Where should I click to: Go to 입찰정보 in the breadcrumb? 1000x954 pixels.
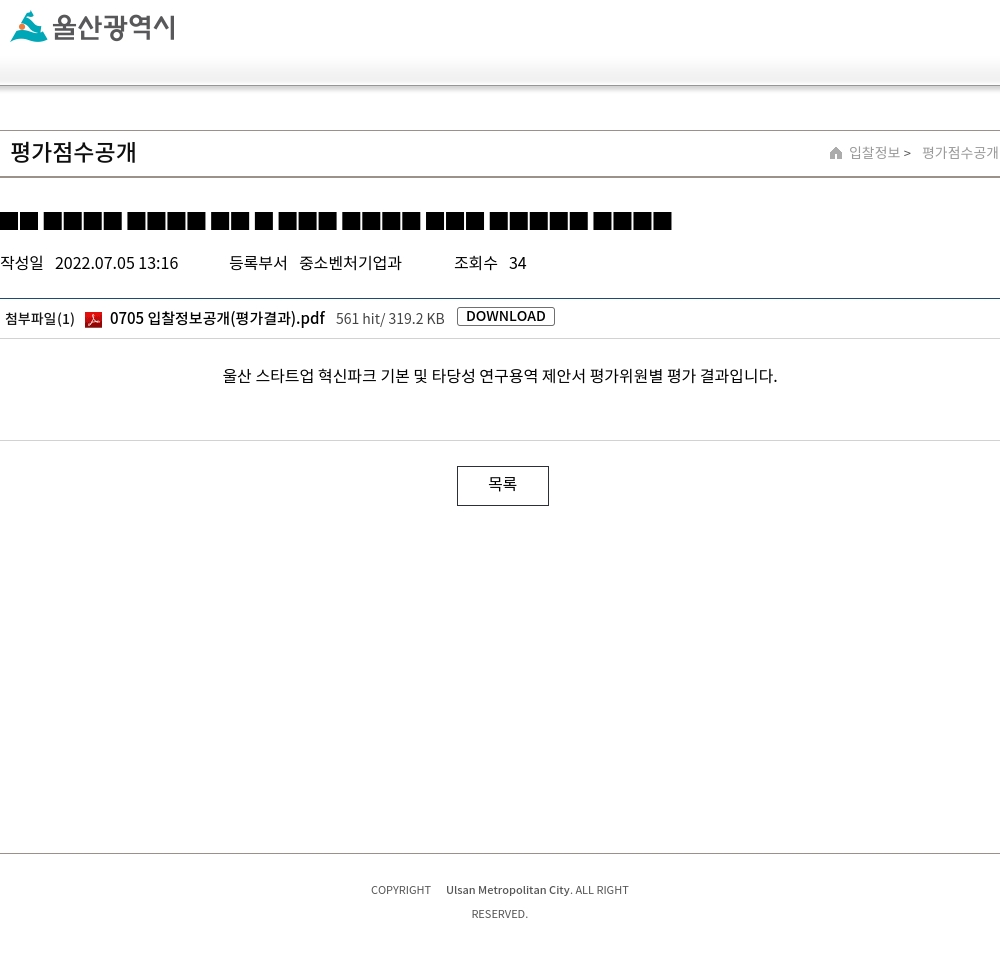pyautogui.click(x=874, y=153)
